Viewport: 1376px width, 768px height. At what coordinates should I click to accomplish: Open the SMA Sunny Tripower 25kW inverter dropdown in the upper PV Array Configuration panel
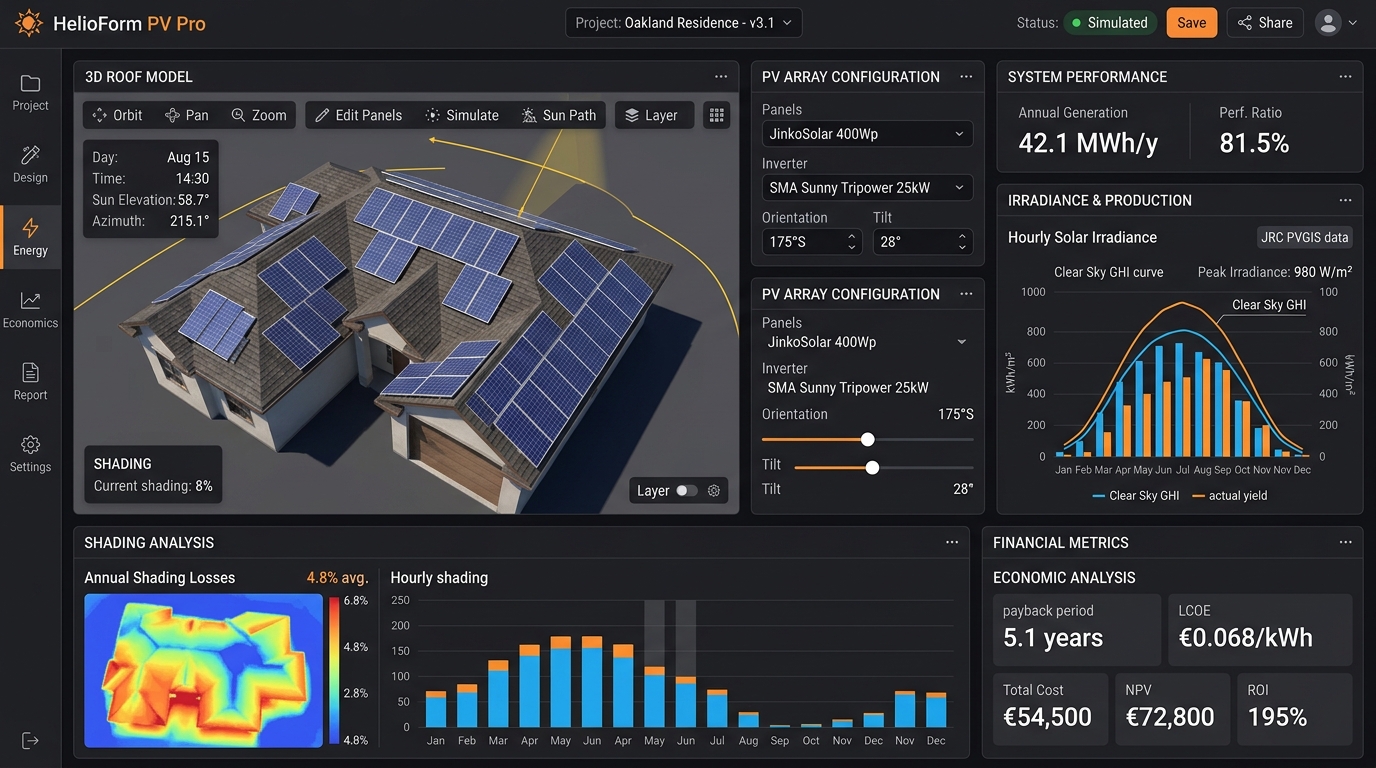867,187
